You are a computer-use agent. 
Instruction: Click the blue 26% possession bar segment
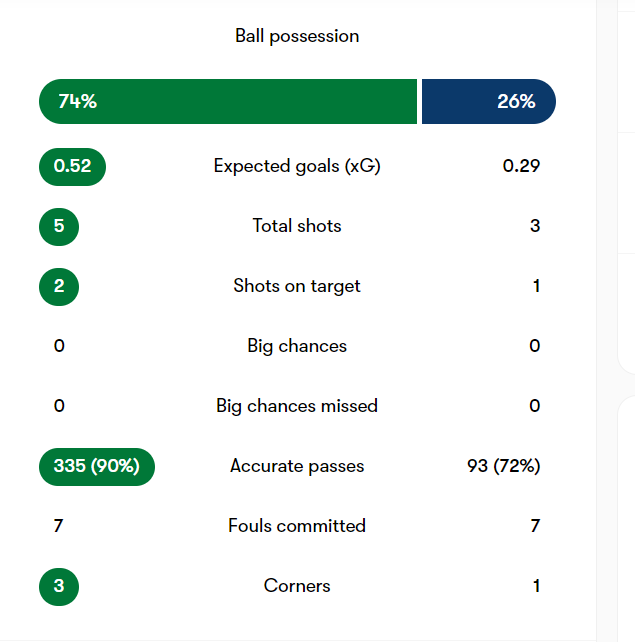[489, 102]
